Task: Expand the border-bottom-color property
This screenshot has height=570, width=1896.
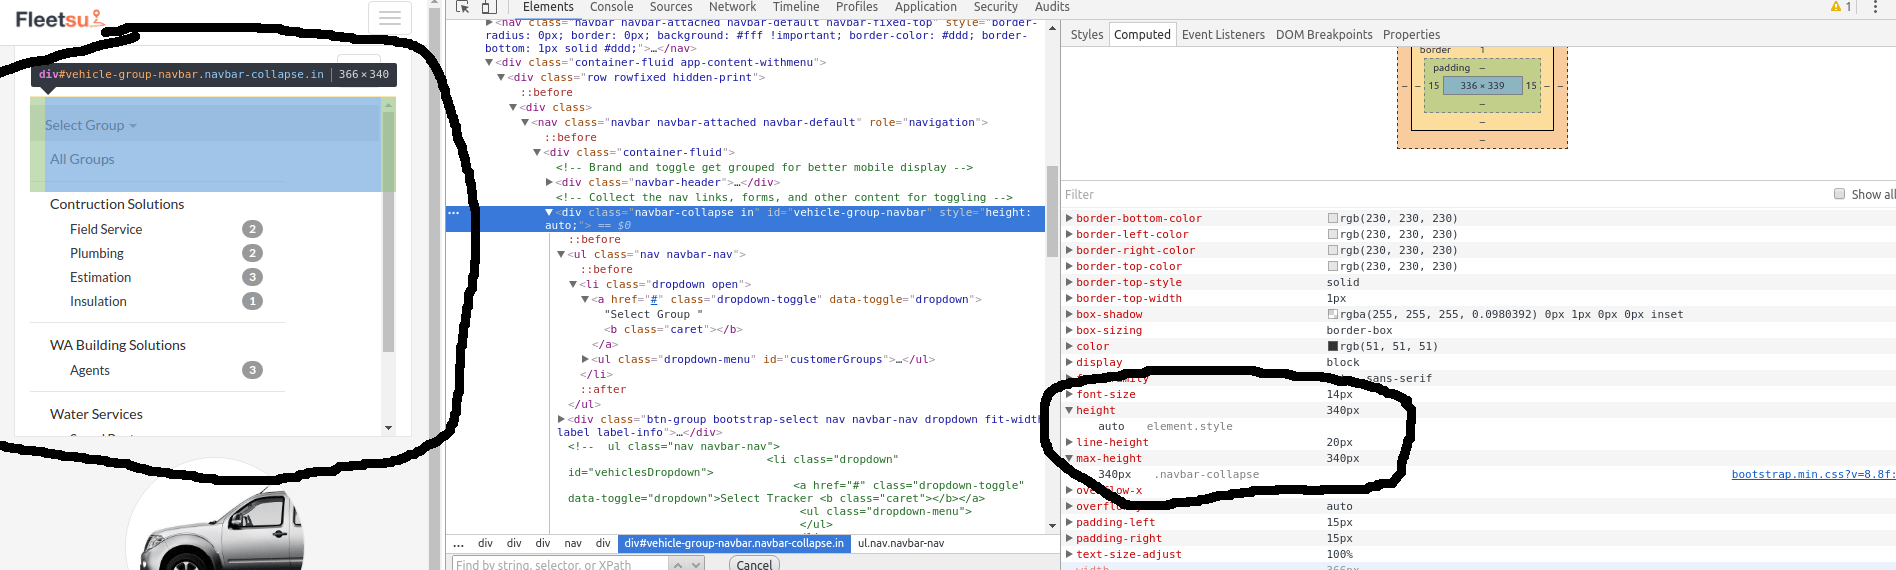Action: (x=1069, y=218)
